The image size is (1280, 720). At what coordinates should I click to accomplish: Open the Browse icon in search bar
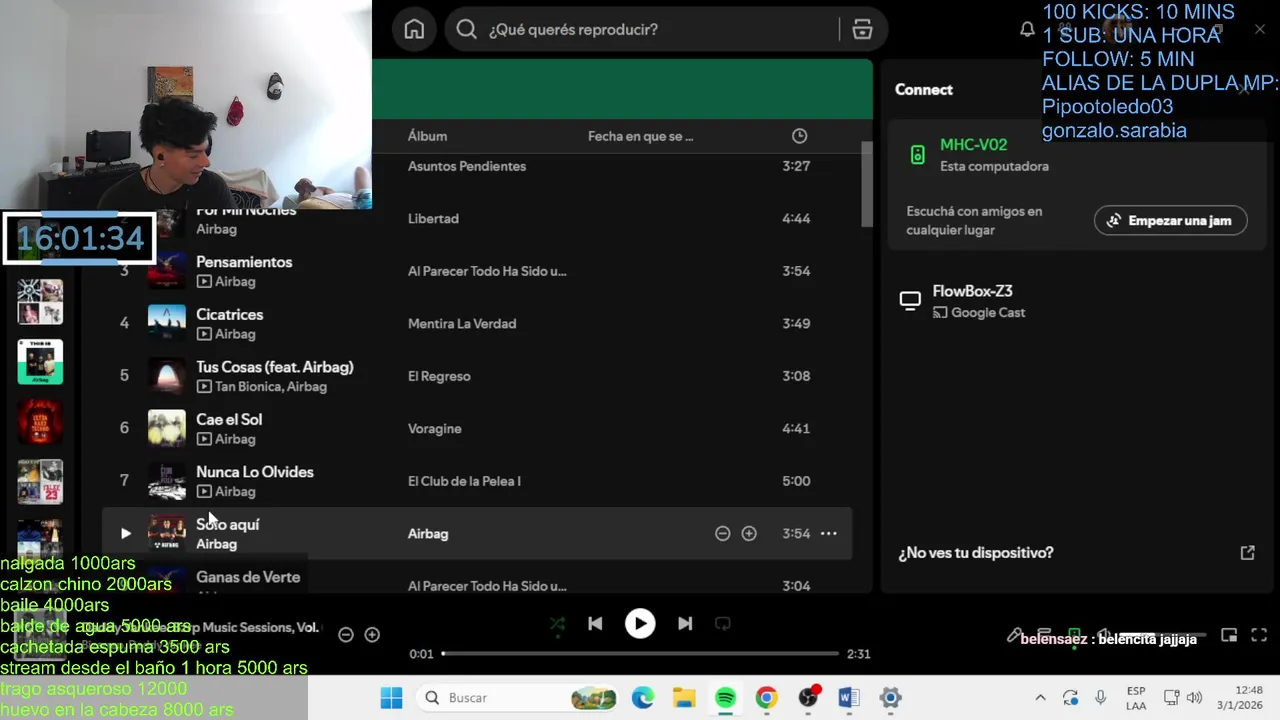tap(862, 29)
